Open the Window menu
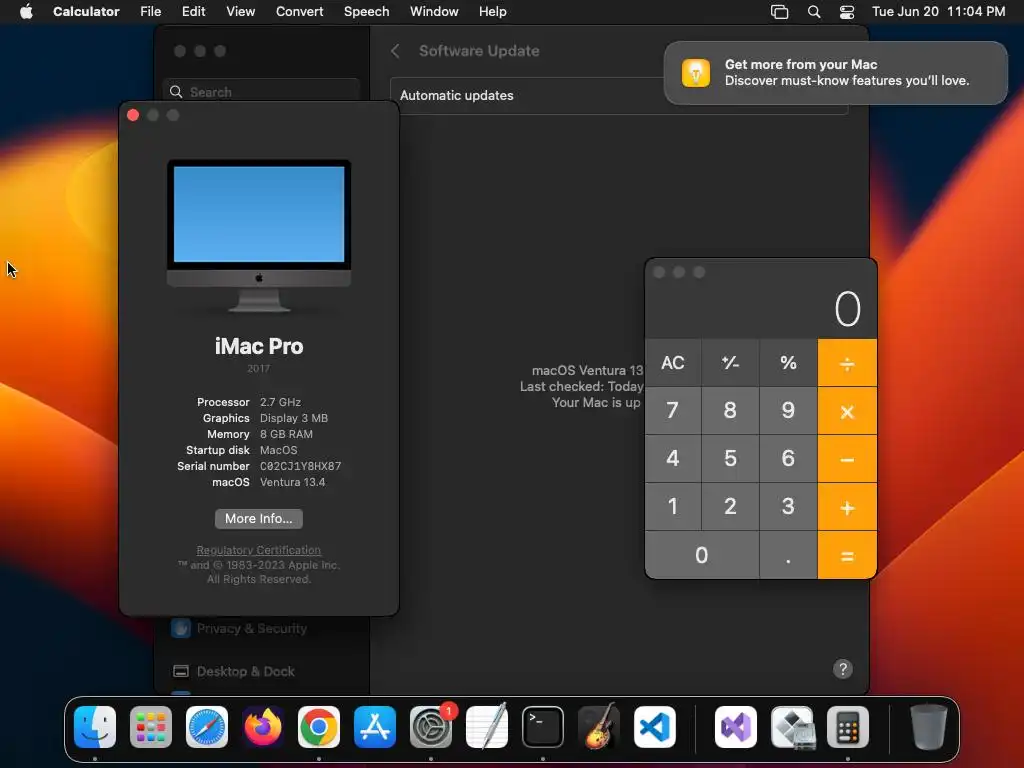1024x768 pixels. point(434,12)
